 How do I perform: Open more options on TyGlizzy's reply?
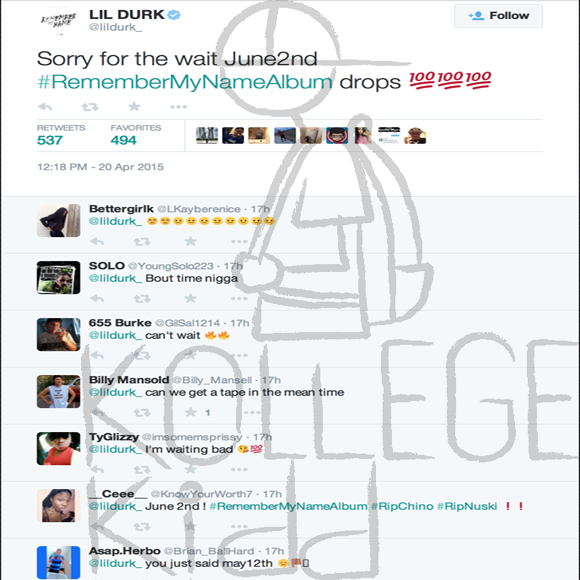pyautogui.click(x=239, y=469)
